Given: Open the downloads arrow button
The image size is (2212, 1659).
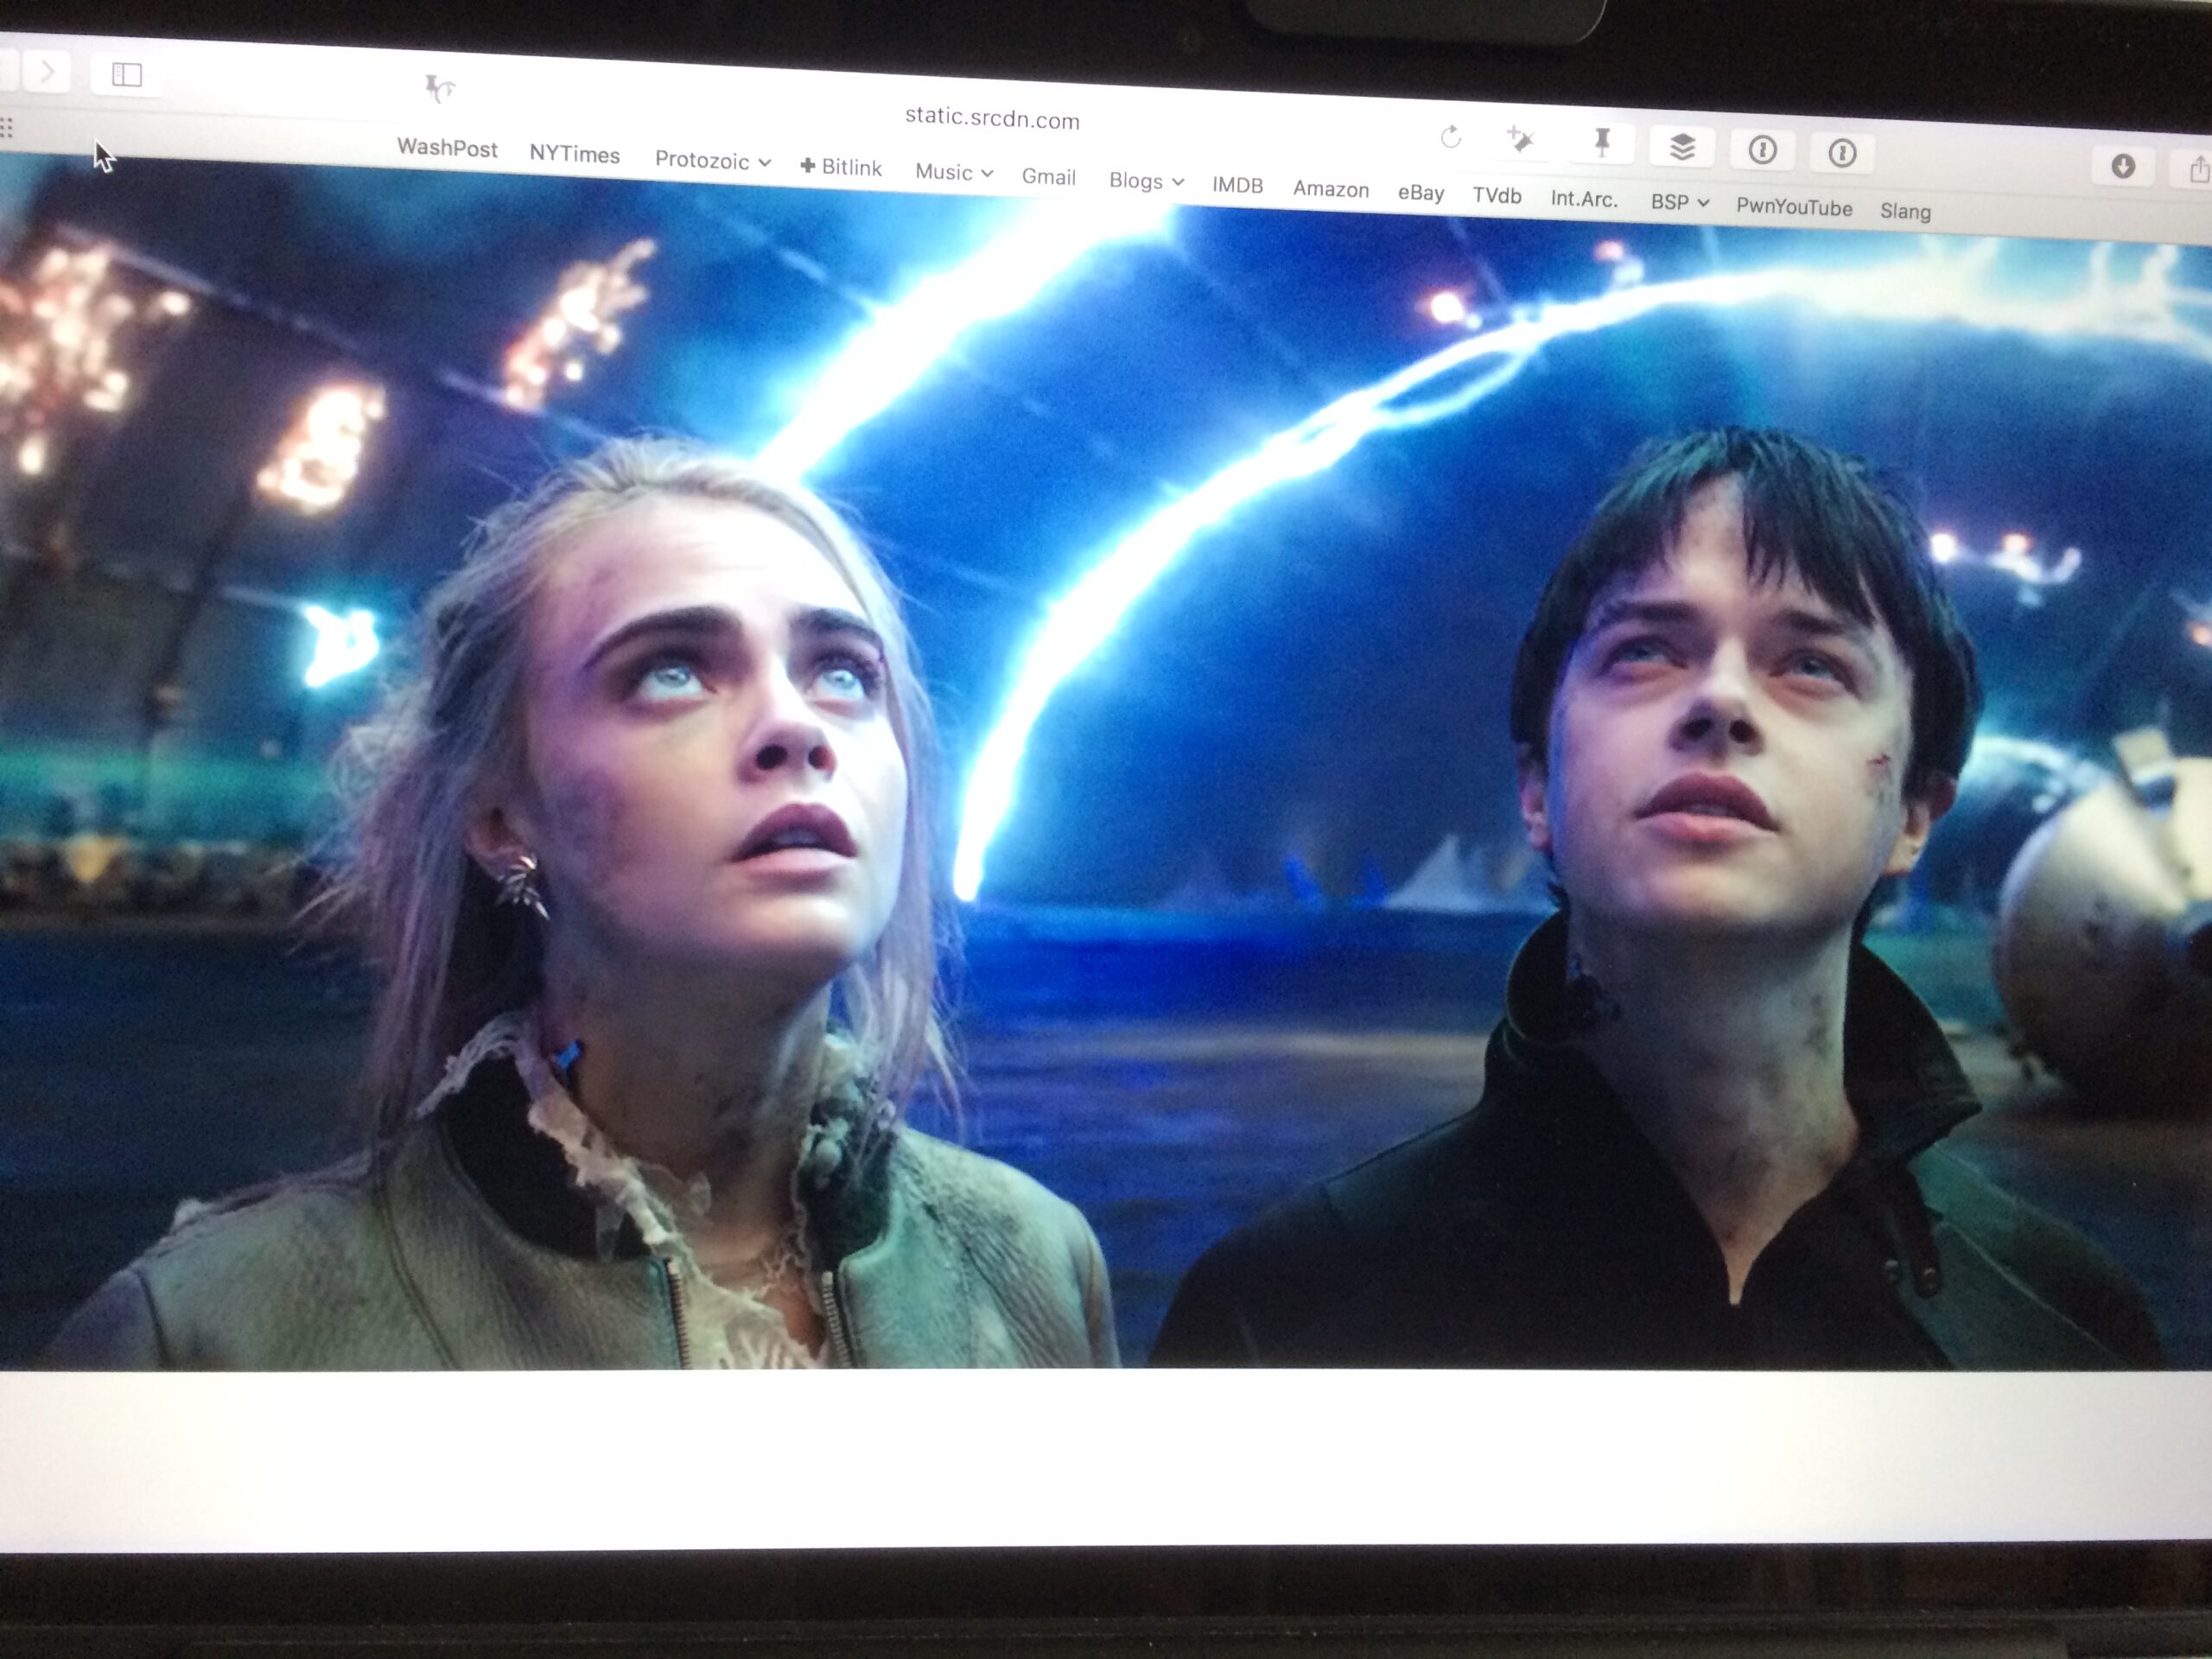Looking at the screenshot, I should pos(2123,166).
